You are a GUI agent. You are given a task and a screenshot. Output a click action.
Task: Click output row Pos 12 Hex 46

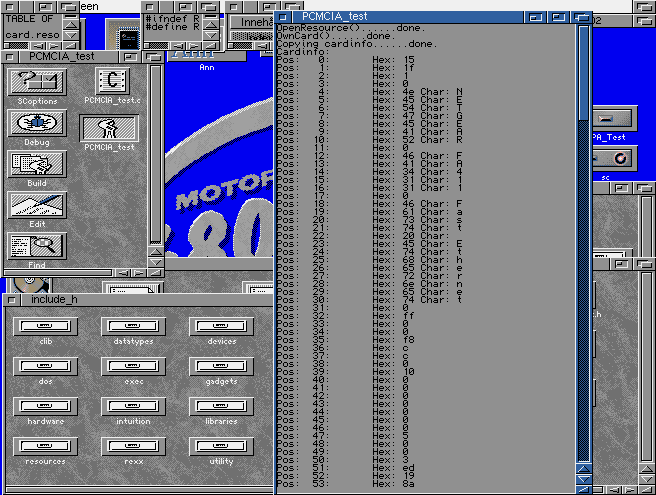(369, 156)
